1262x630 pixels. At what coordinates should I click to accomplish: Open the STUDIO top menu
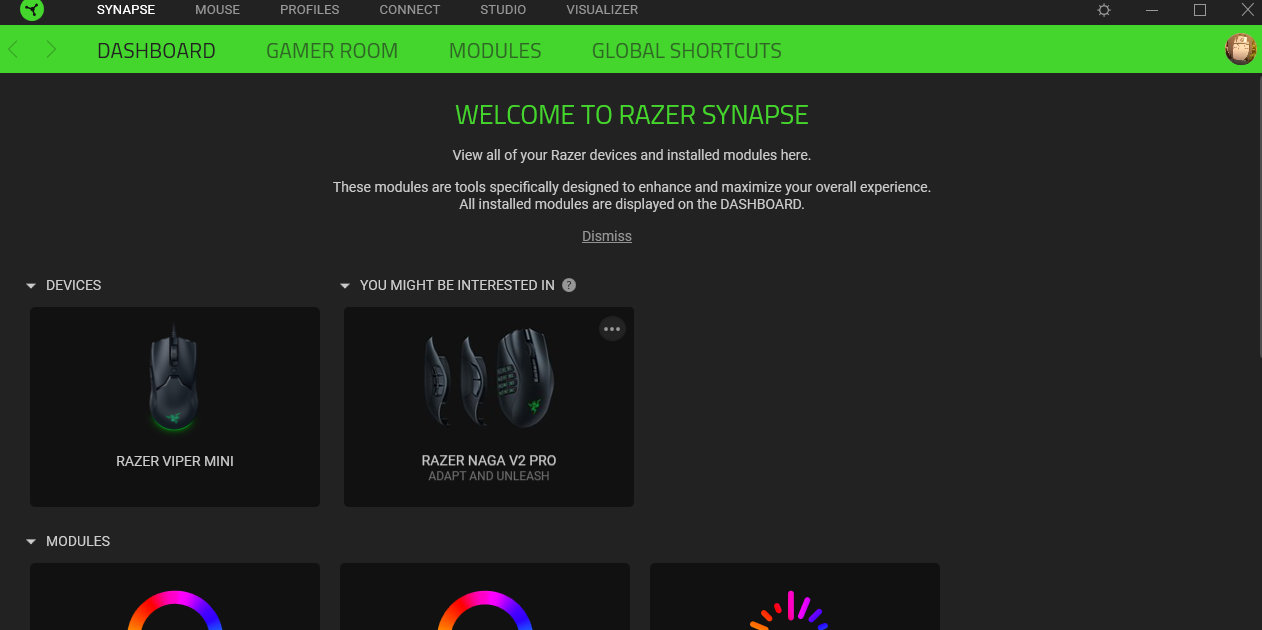coord(503,10)
